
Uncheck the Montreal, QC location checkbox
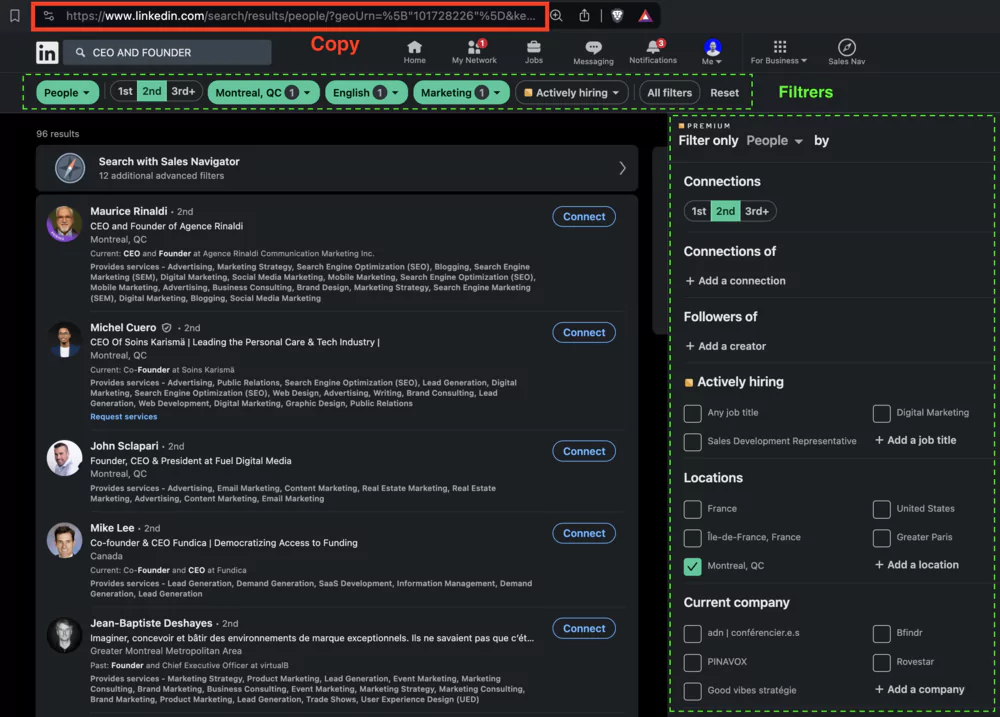692,566
